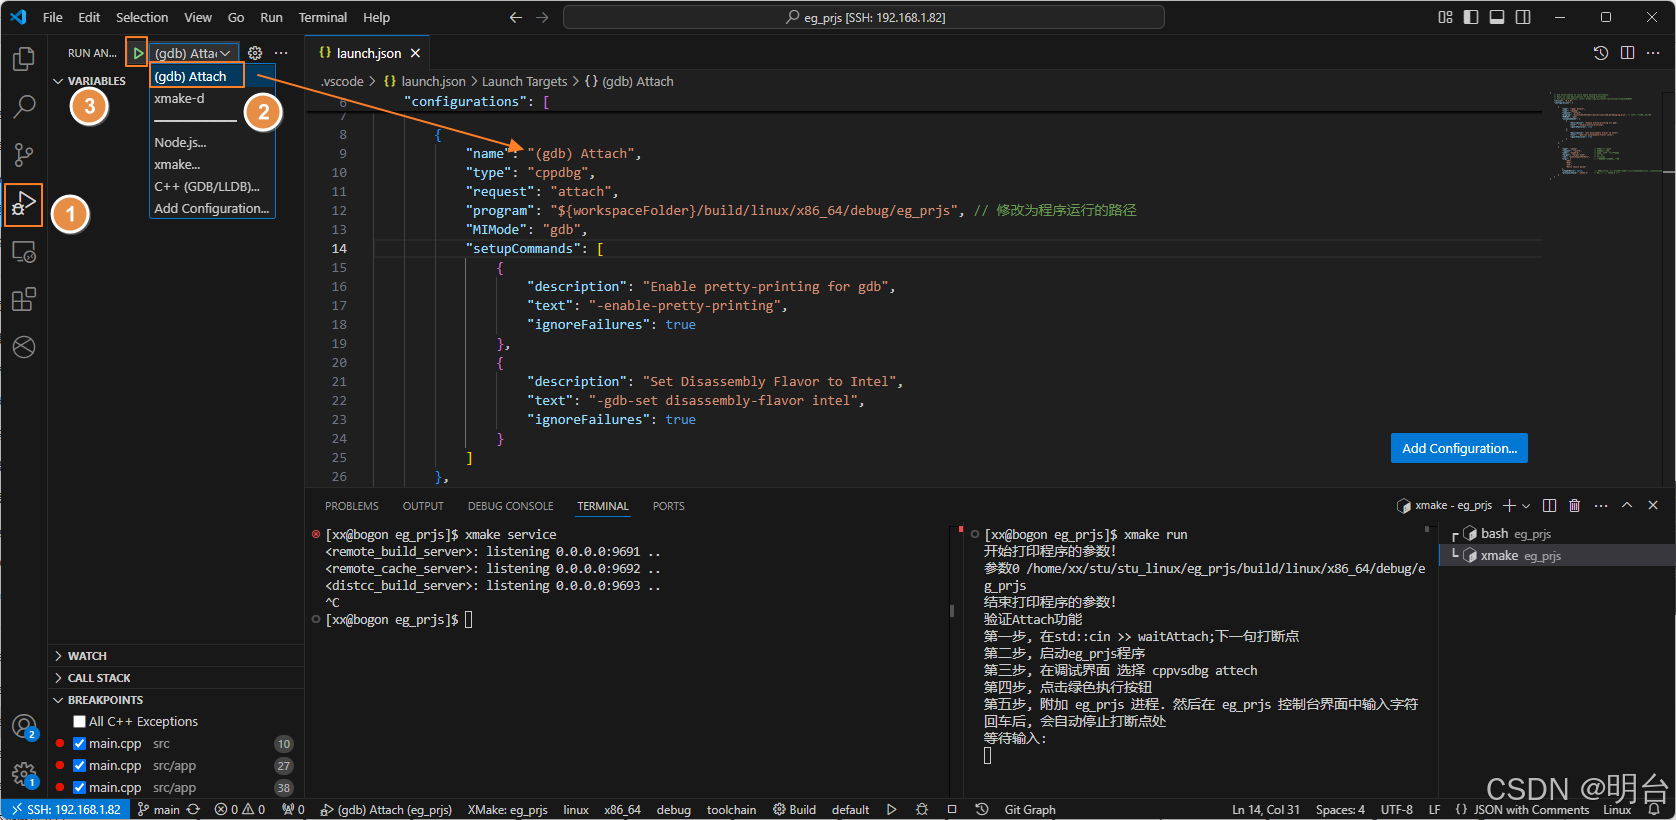Toggle secondary side bar layout icon
This screenshot has width=1676, height=820.
(x=1523, y=17)
